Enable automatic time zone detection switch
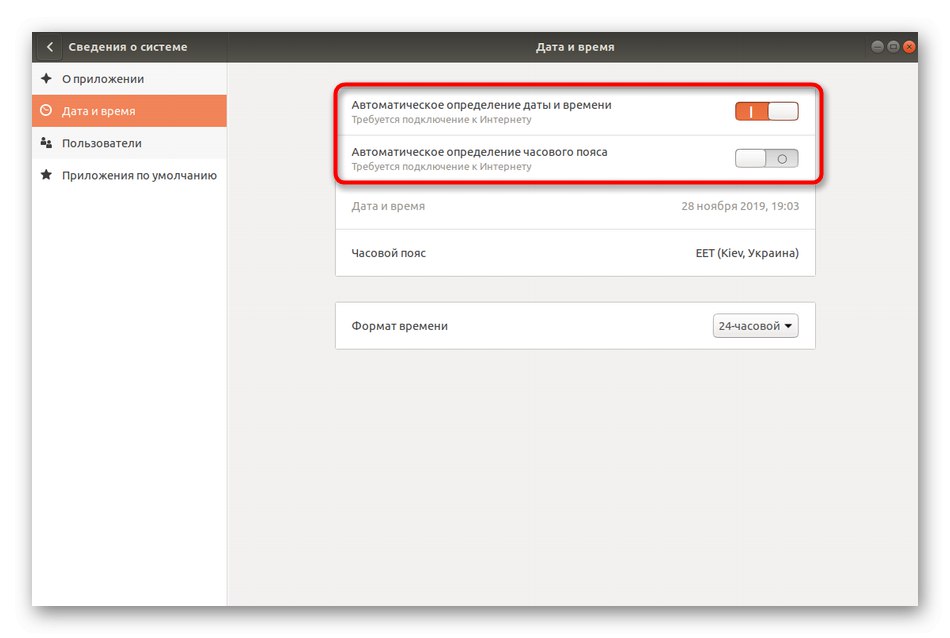 pos(766,159)
